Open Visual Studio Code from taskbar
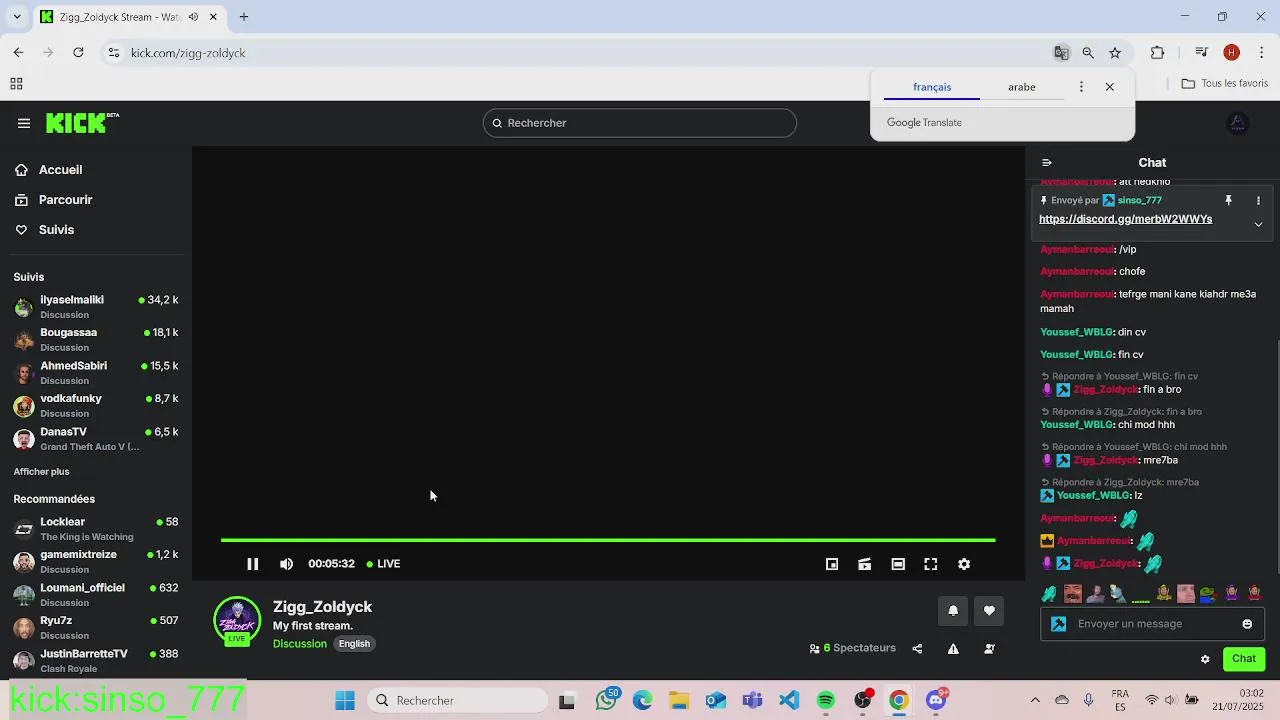This screenshot has width=1280, height=720. pos(789,700)
